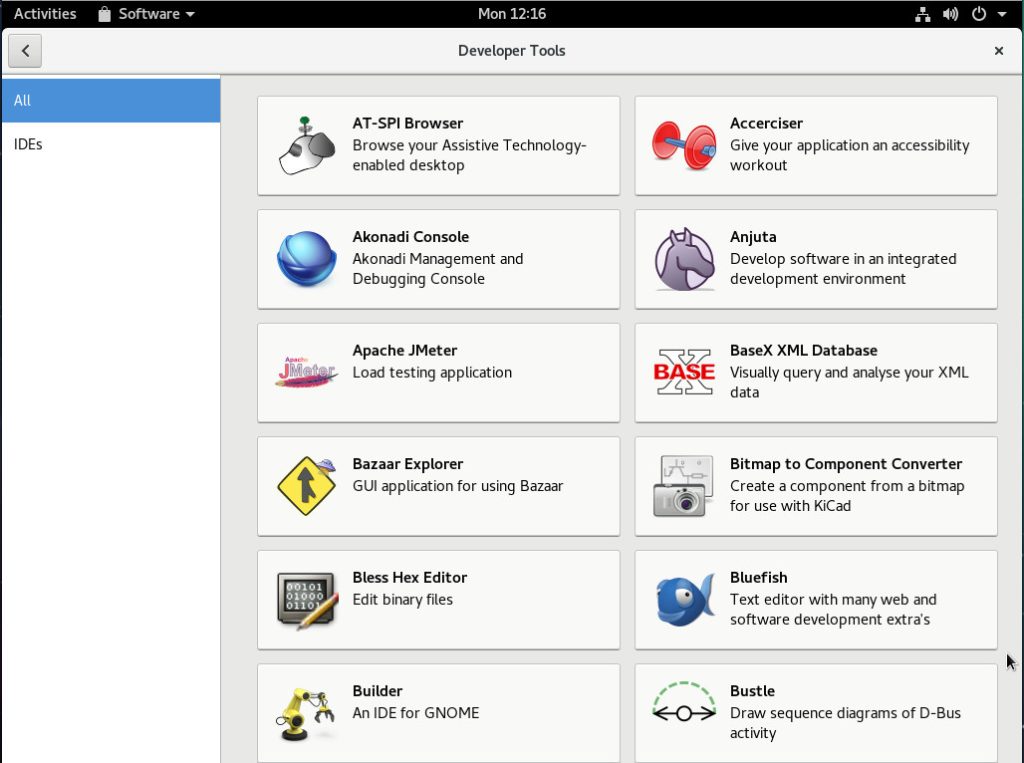
Task: Click the Anjuta horse head icon
Action: [x=683, y=259]
